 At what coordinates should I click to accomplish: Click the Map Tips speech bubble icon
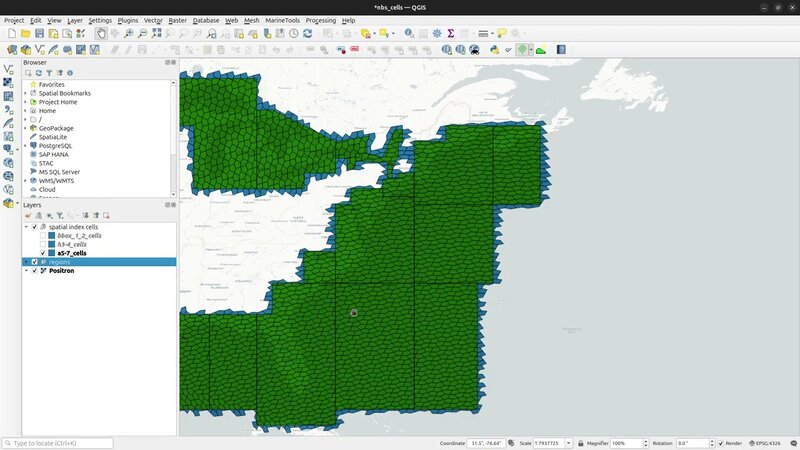click(502, 34)
